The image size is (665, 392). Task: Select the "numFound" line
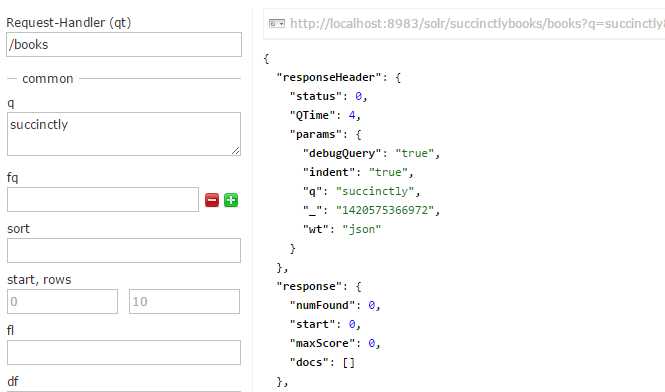pyautogui.click(x=335, y=305)
